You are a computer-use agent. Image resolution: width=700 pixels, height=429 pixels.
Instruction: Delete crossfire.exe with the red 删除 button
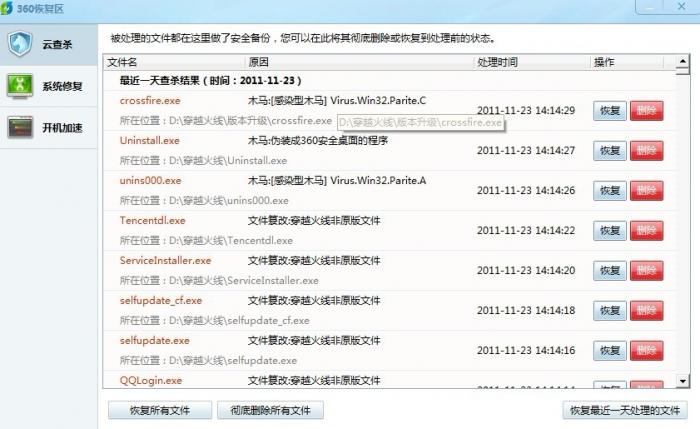[x=646, y=111]
